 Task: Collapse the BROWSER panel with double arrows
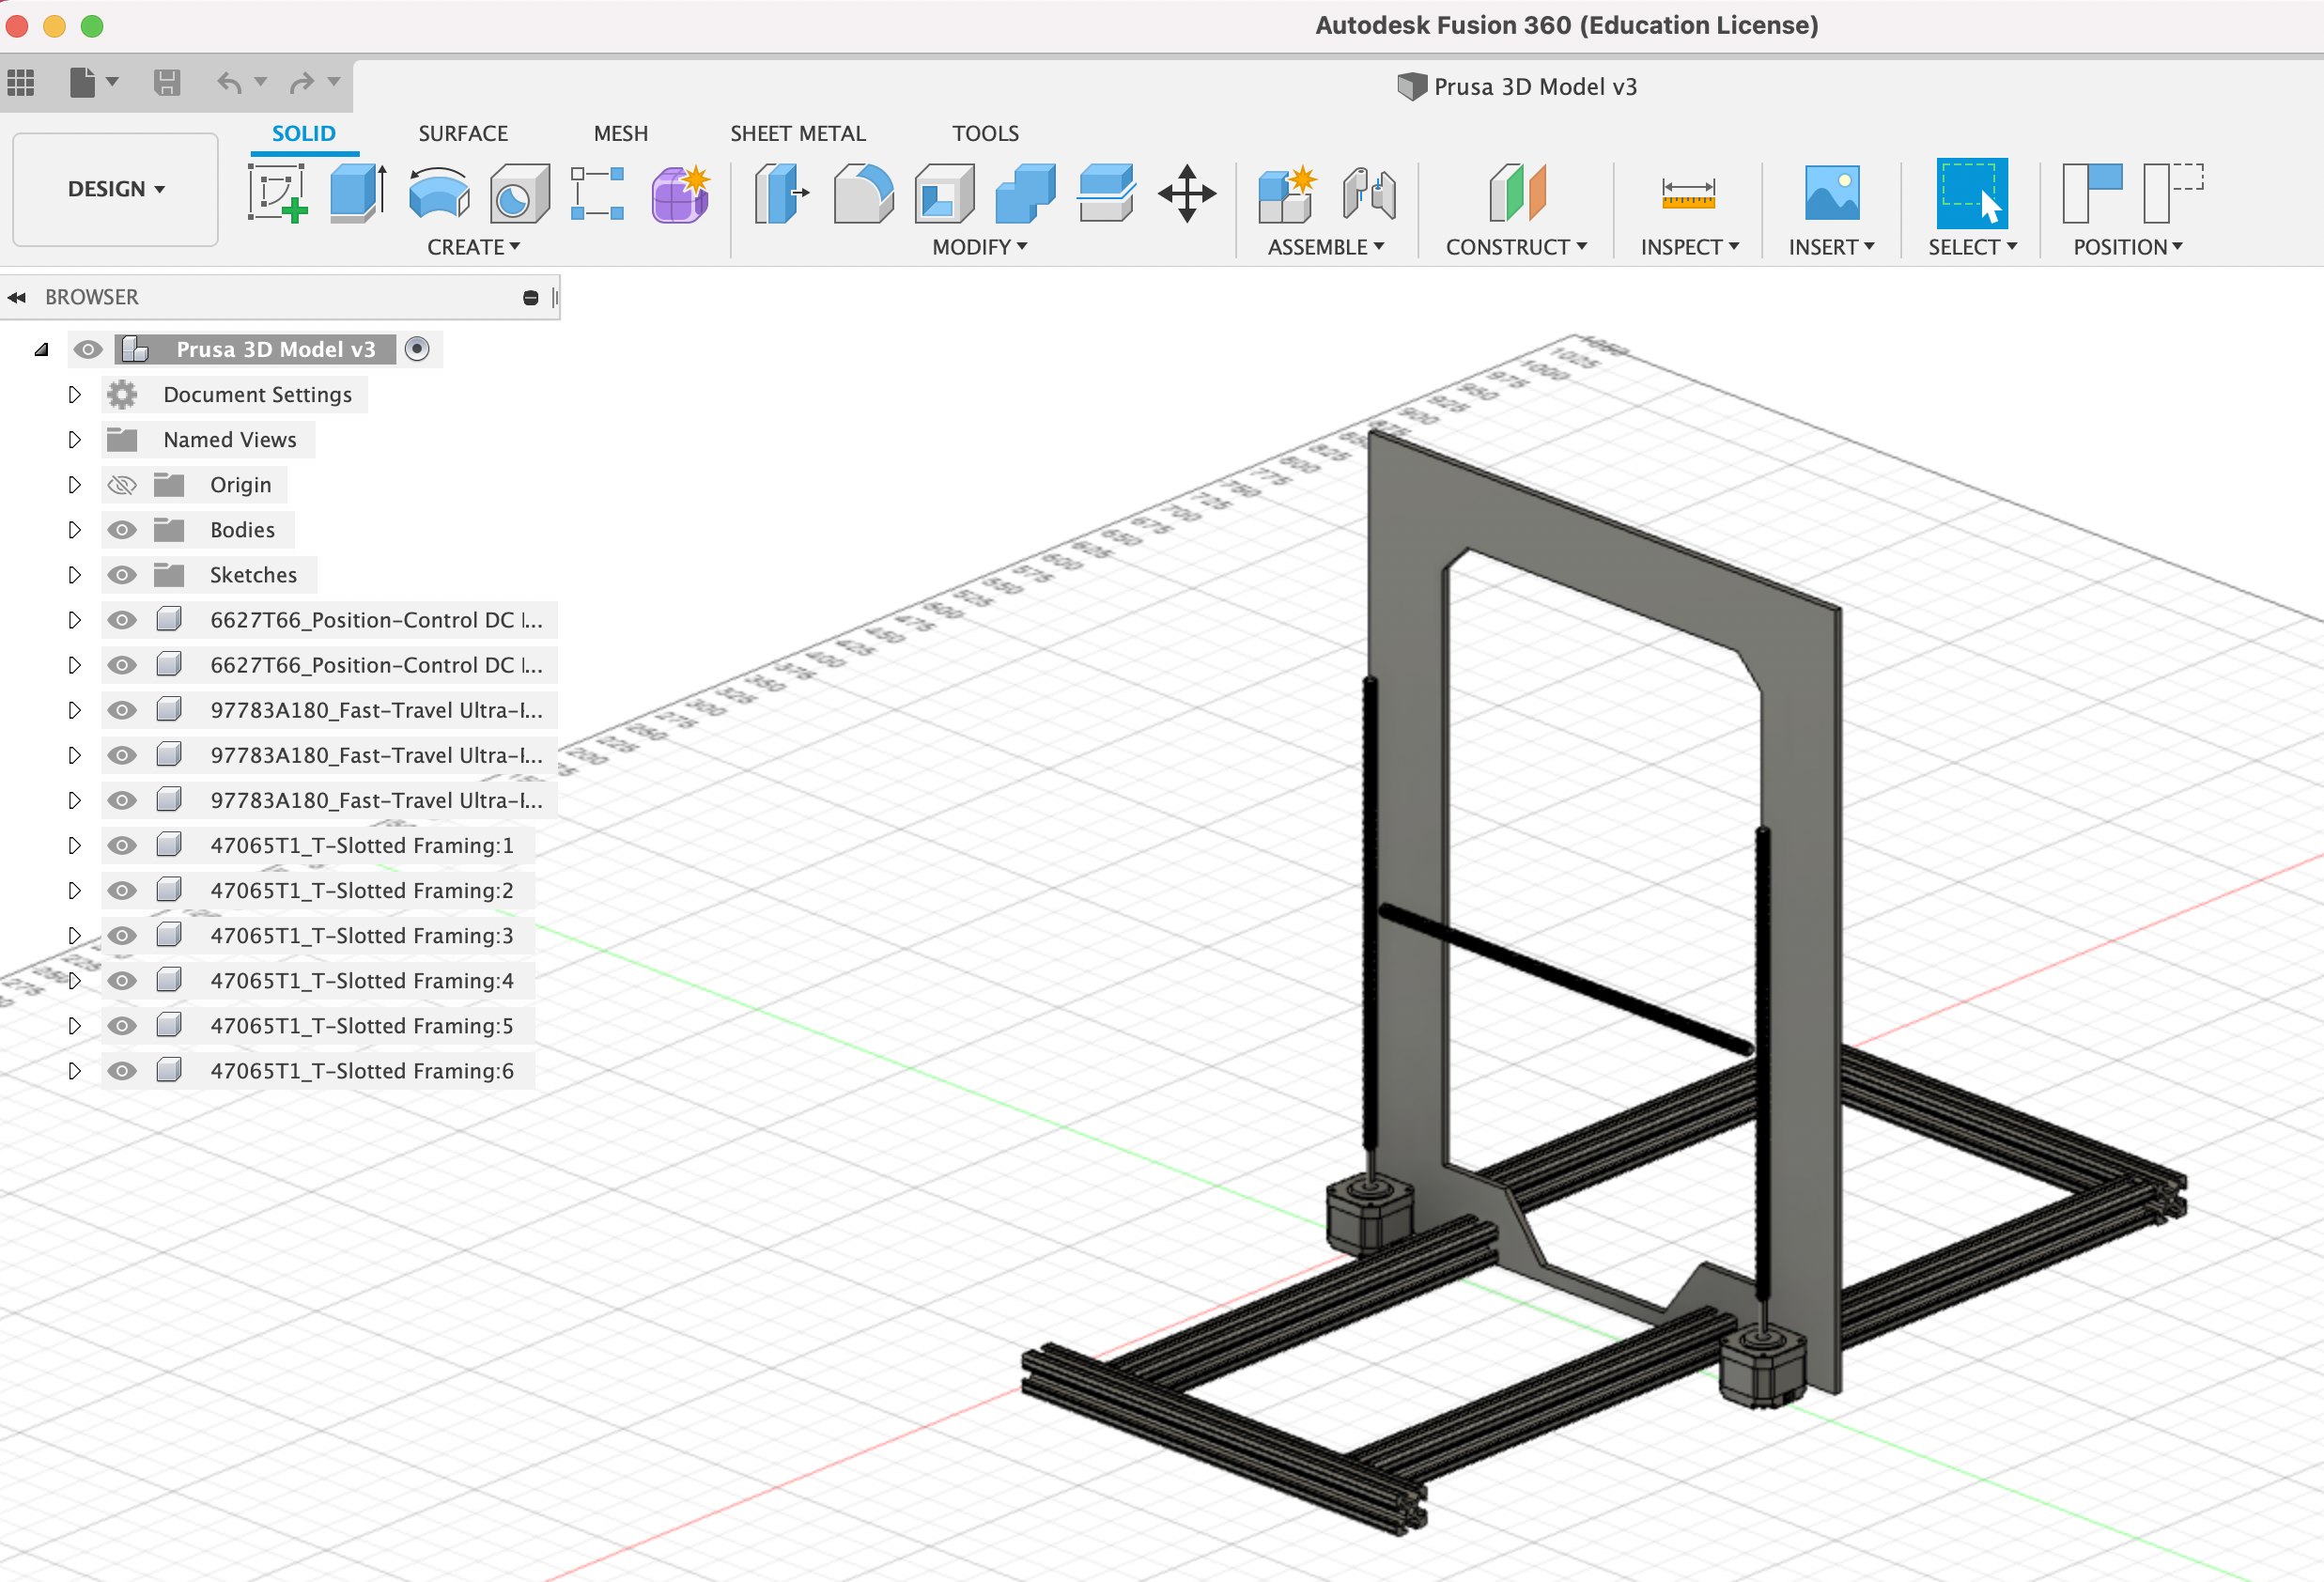point(16,298)
